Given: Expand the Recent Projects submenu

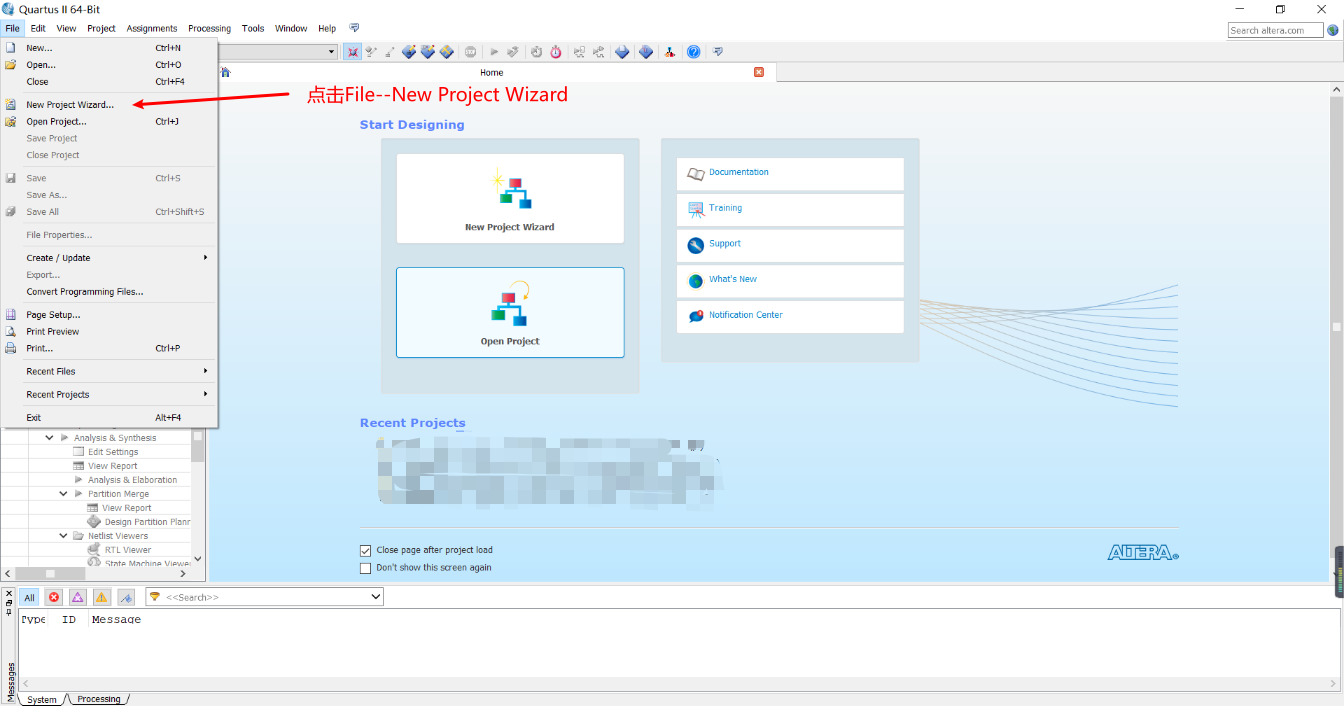Looking at the screenshot, I should (x=110, y=394).
